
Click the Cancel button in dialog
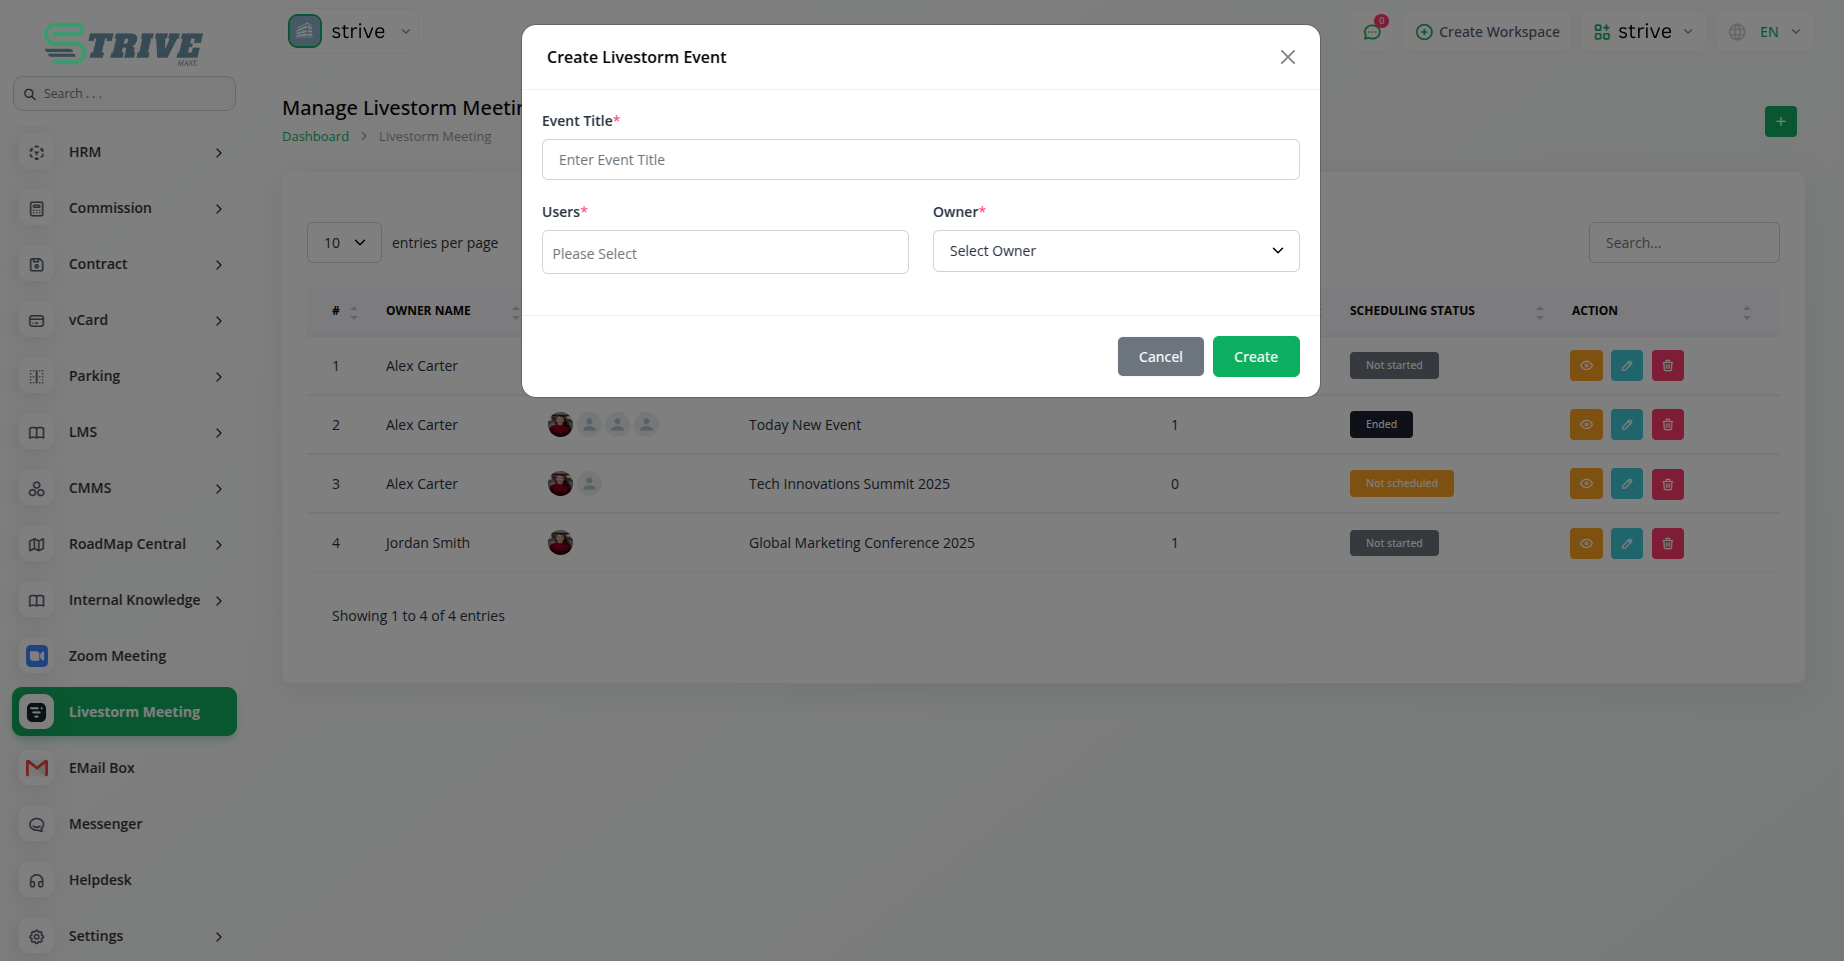point(1160,357)
